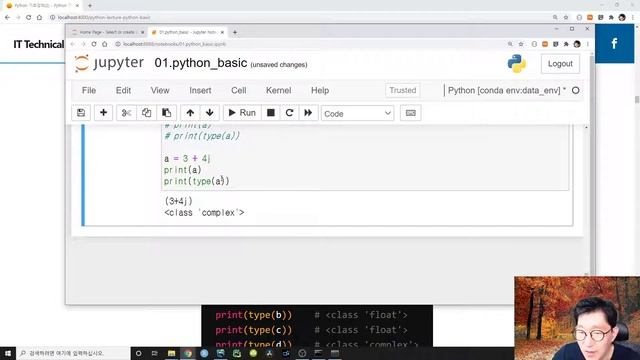640x360 pixels.
Task: Open the Cell menu
Action: tap(239, 91)
